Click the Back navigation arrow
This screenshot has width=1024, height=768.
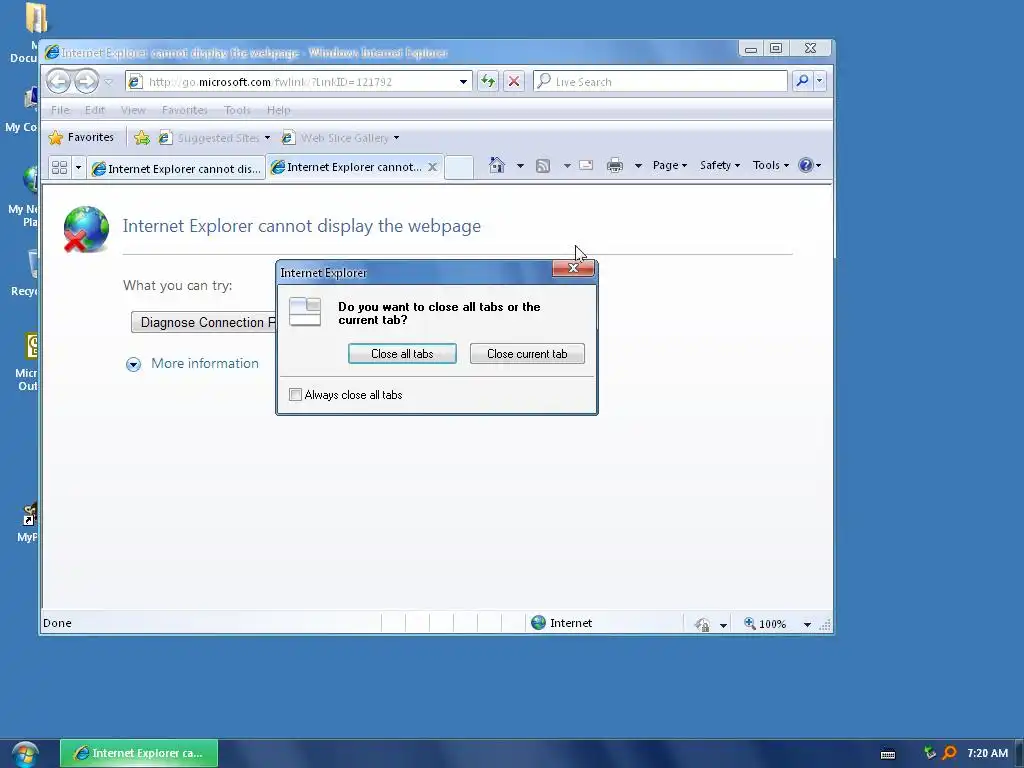pyautogui.click(x=59, y=81)
